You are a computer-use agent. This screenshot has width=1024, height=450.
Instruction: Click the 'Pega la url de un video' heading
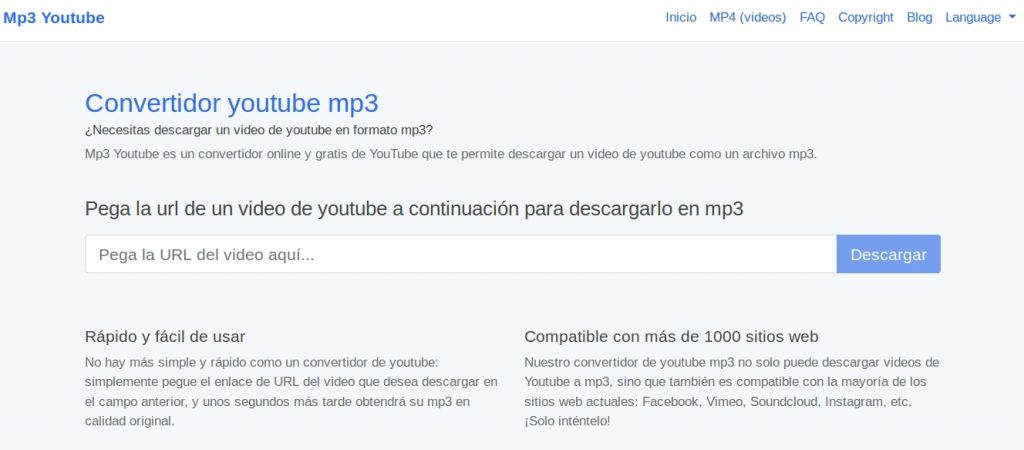point(414,209)
